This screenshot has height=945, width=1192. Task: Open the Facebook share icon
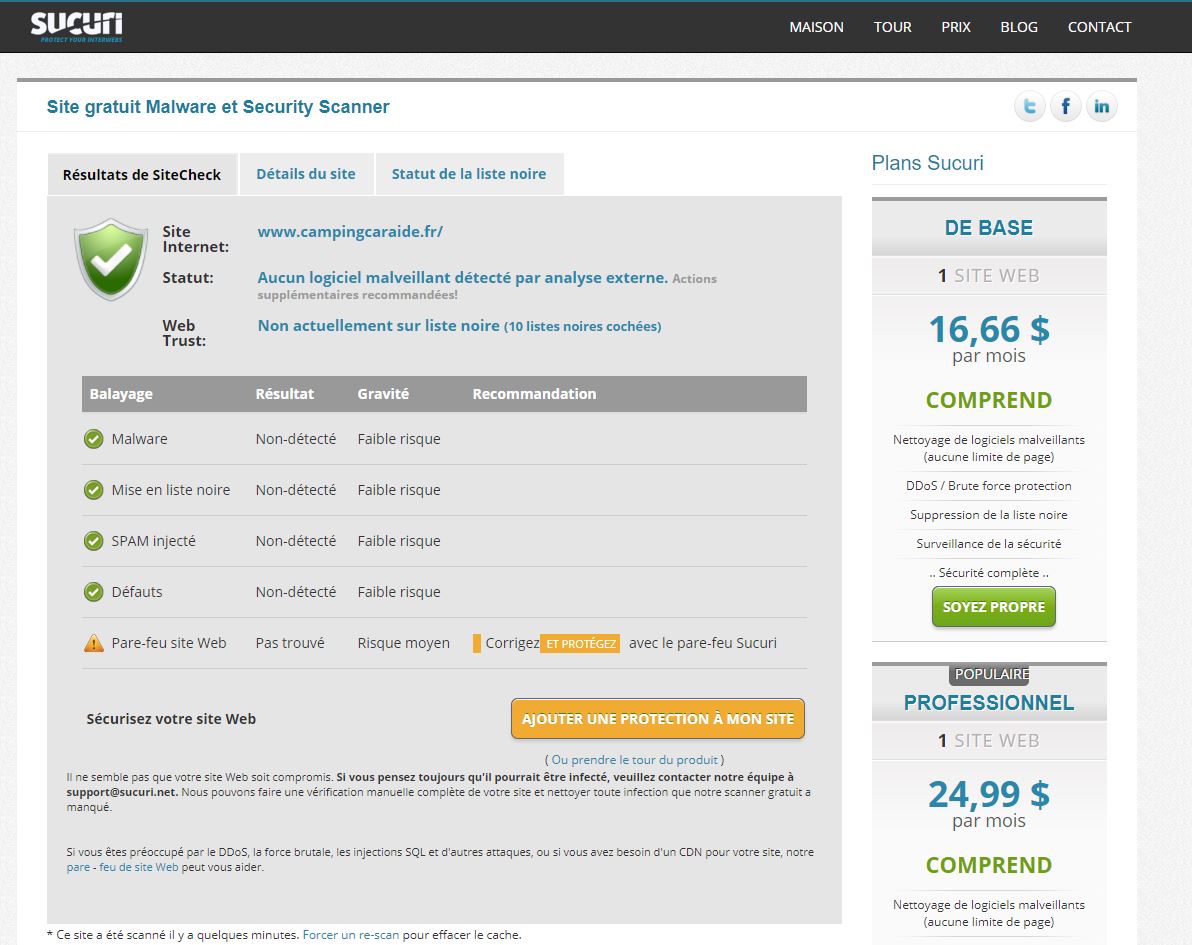1065,106
